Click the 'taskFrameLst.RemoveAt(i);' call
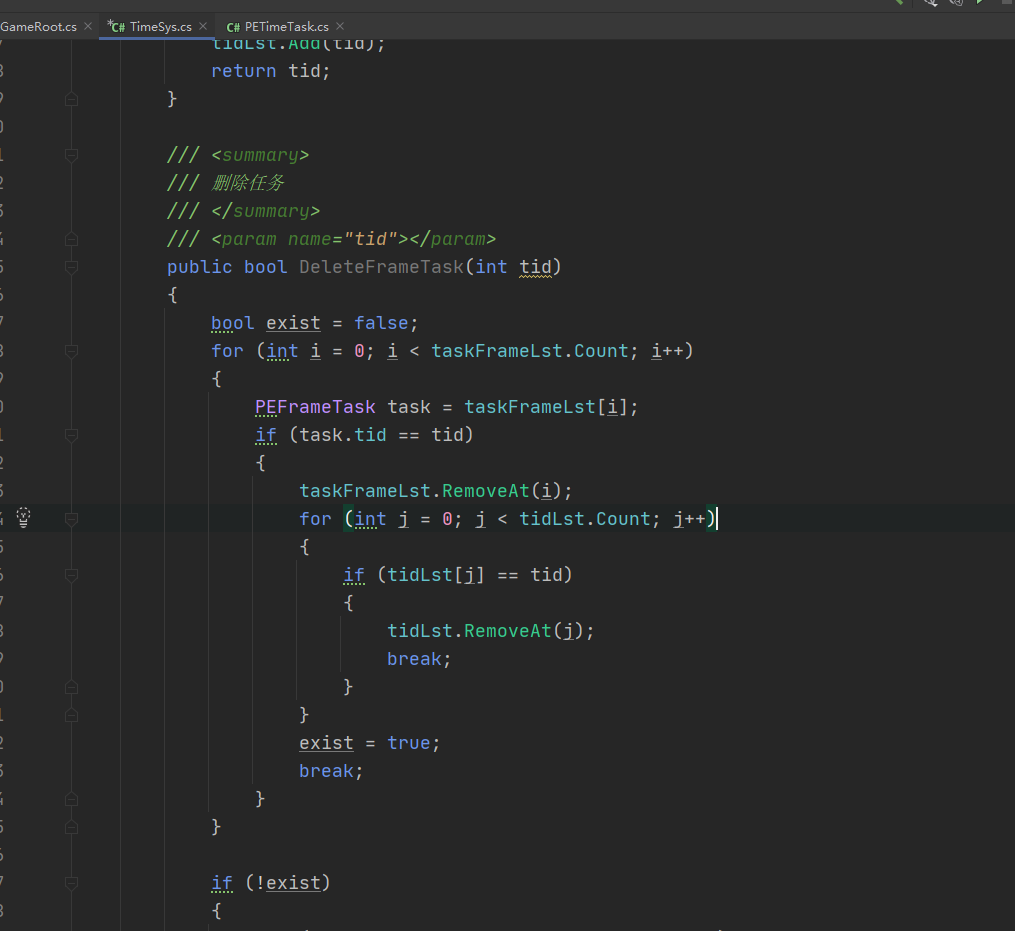The height and width of the screenshot is (931, 1015). coord(436,491)
